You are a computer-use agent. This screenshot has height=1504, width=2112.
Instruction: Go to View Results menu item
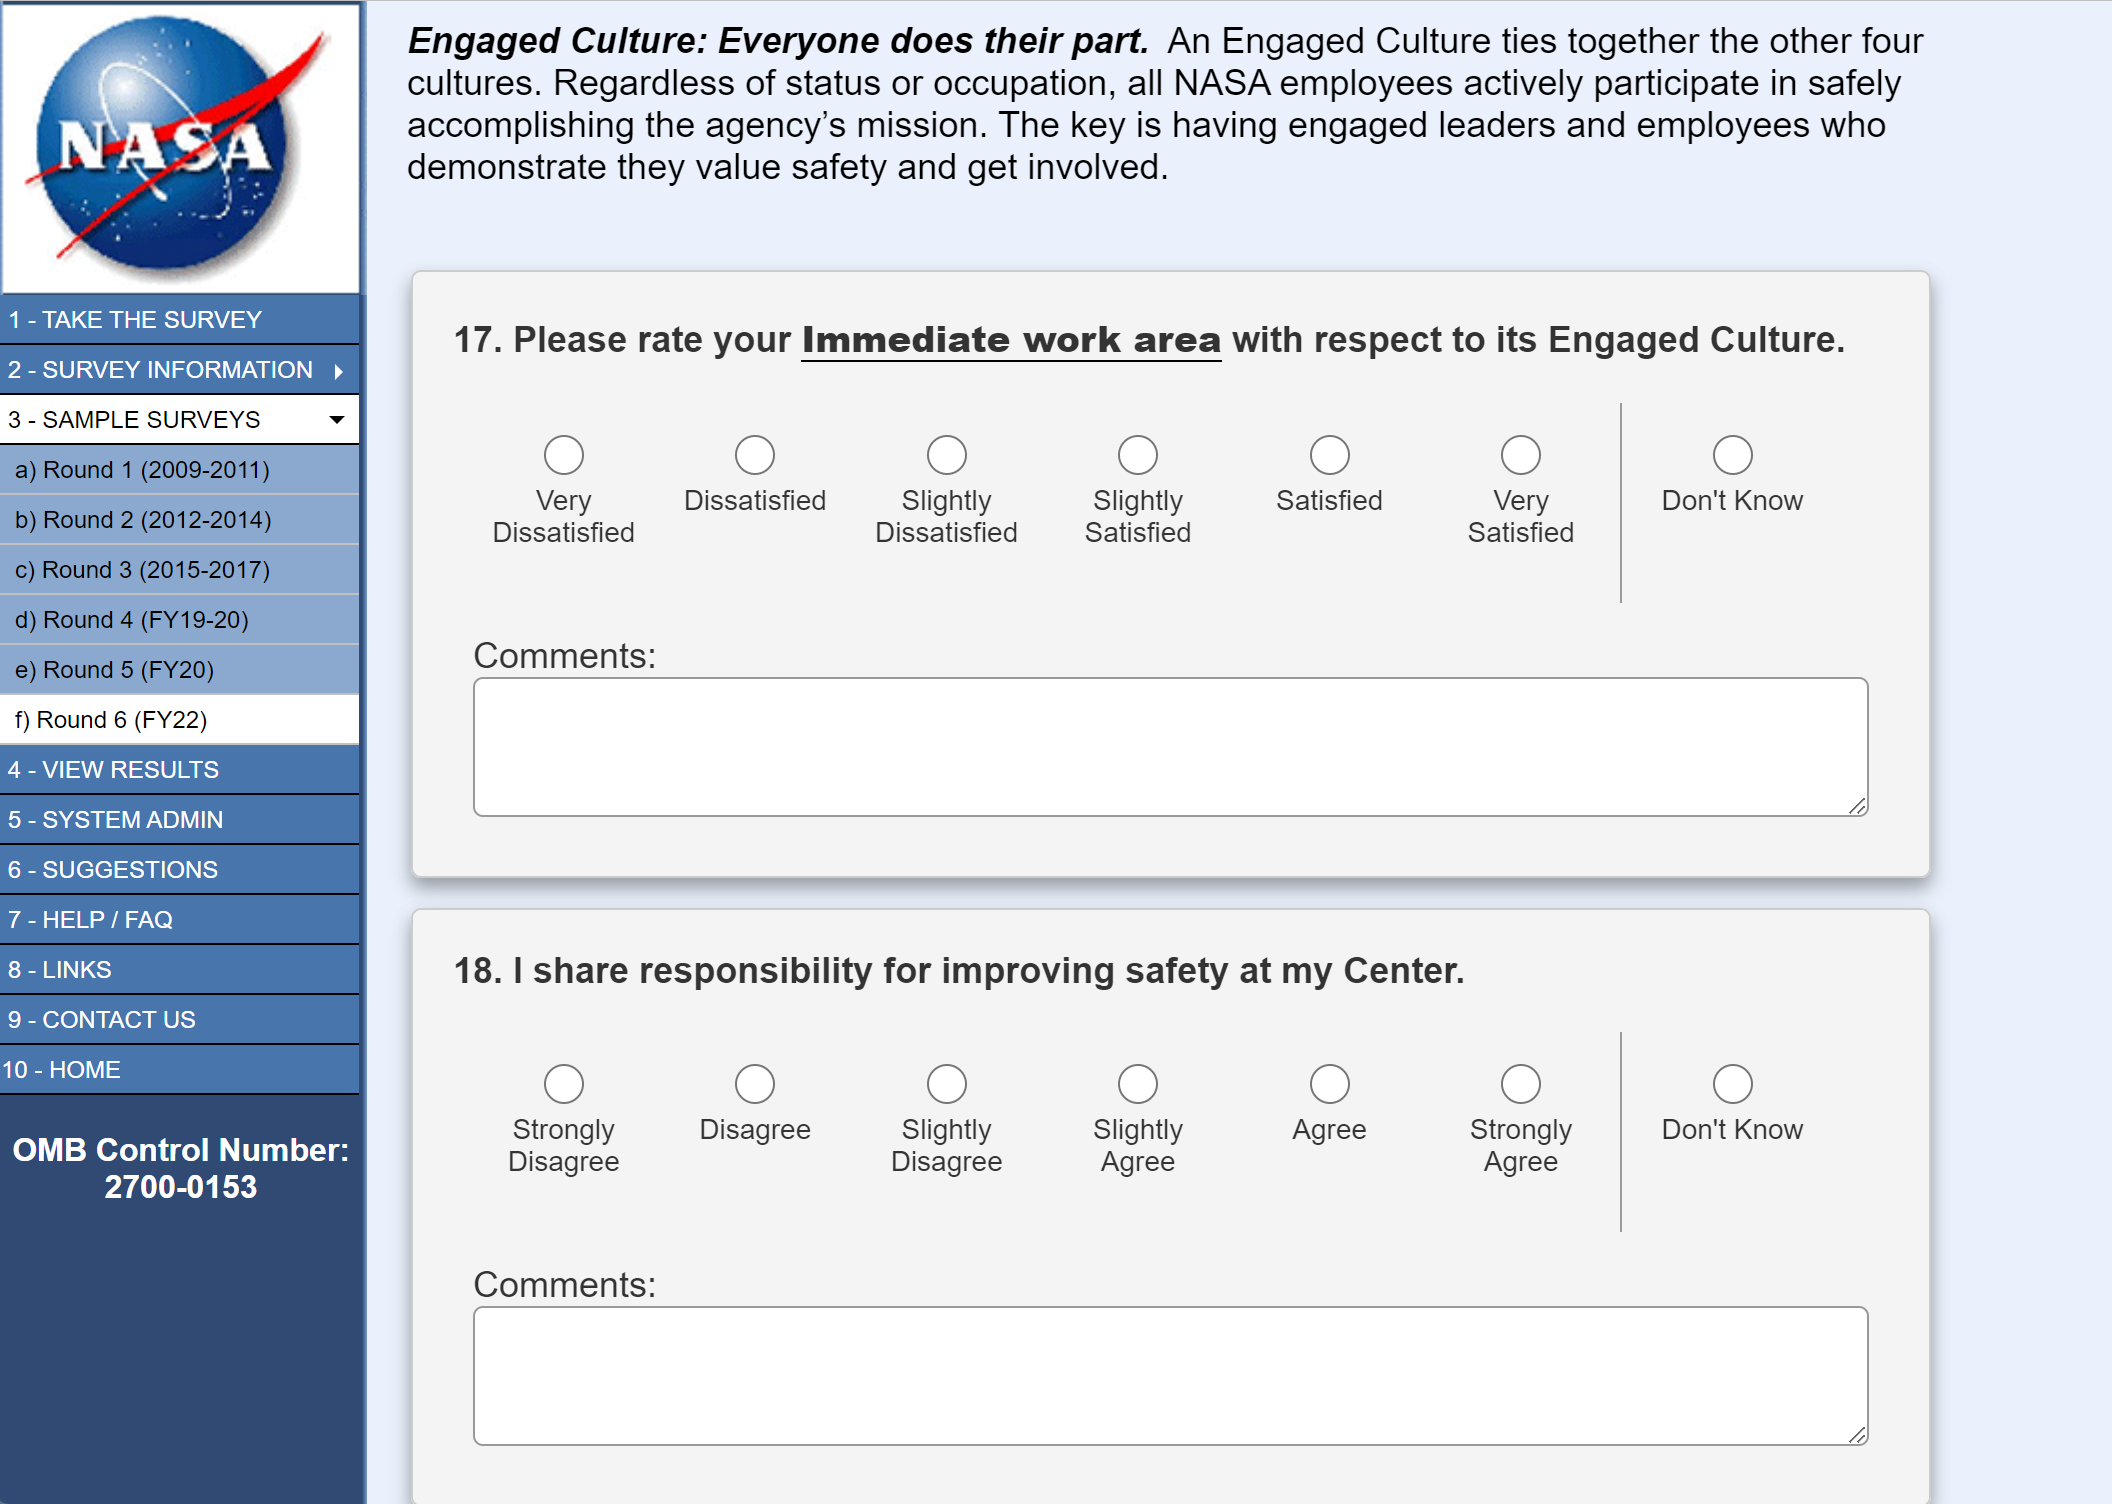pos(113,770)
